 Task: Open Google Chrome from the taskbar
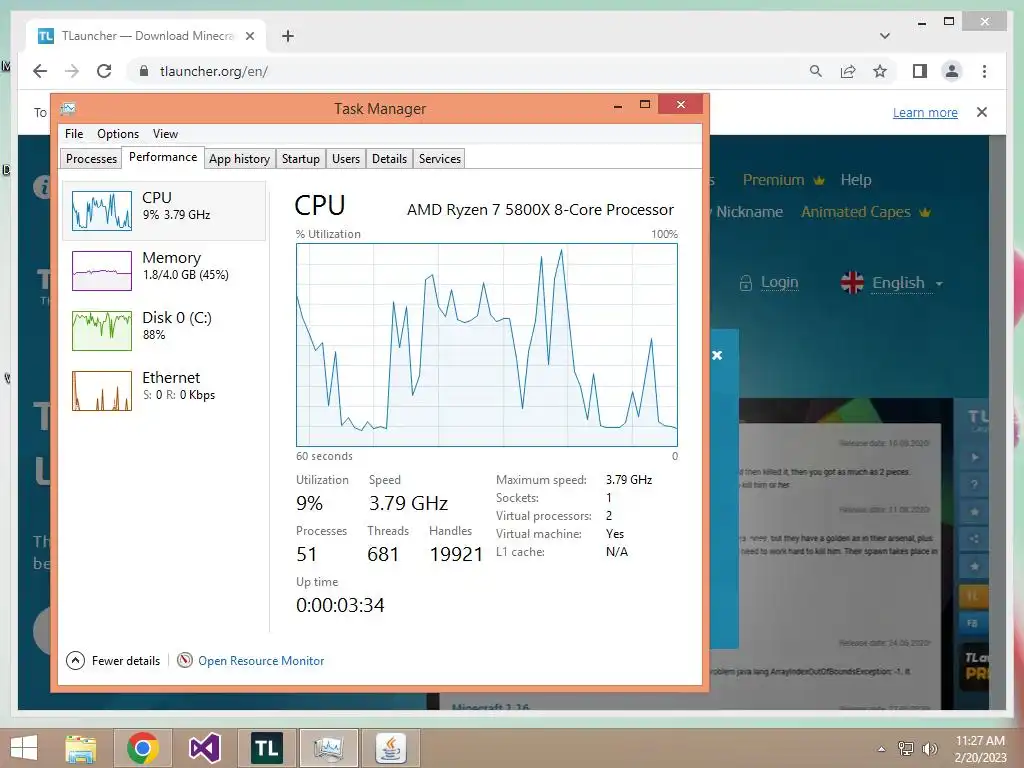pyautogui.click(x=143, y=748)
